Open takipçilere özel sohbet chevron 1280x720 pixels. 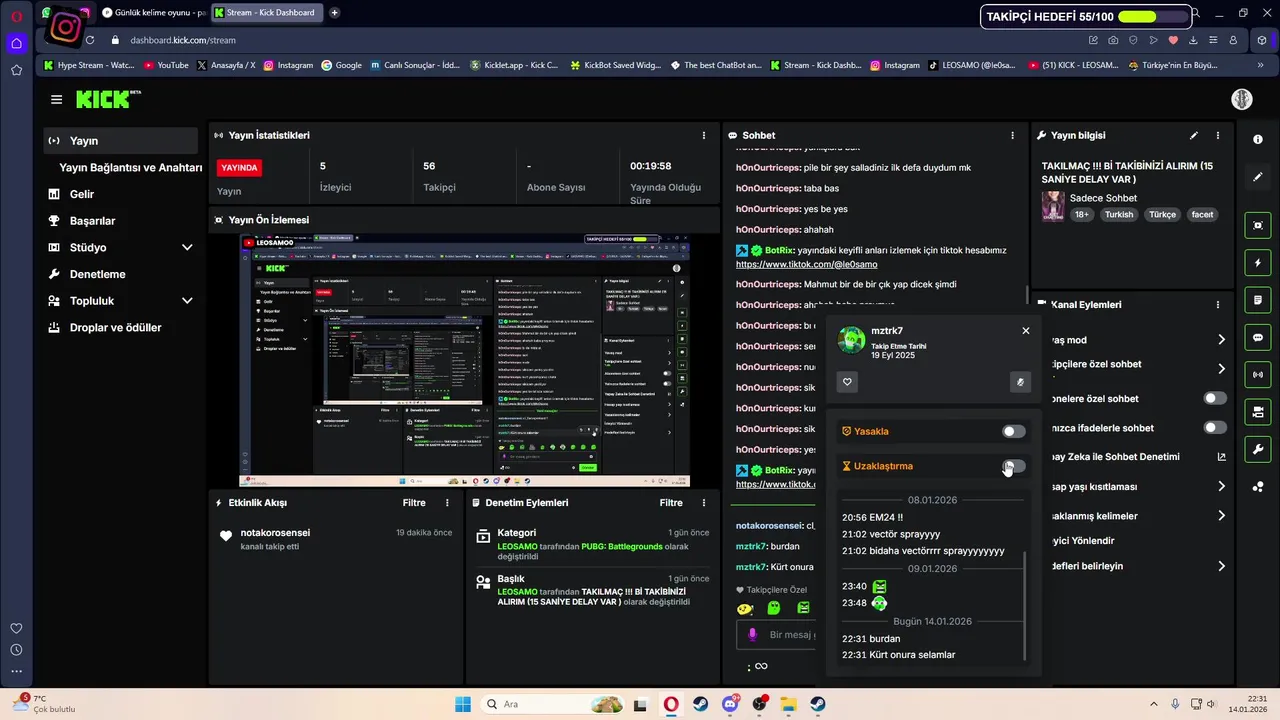[x=1221, y=369]
